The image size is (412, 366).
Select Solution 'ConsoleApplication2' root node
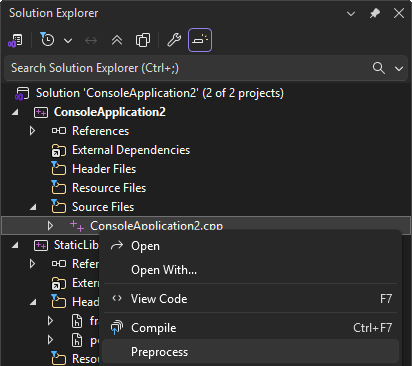pos(160,93)
